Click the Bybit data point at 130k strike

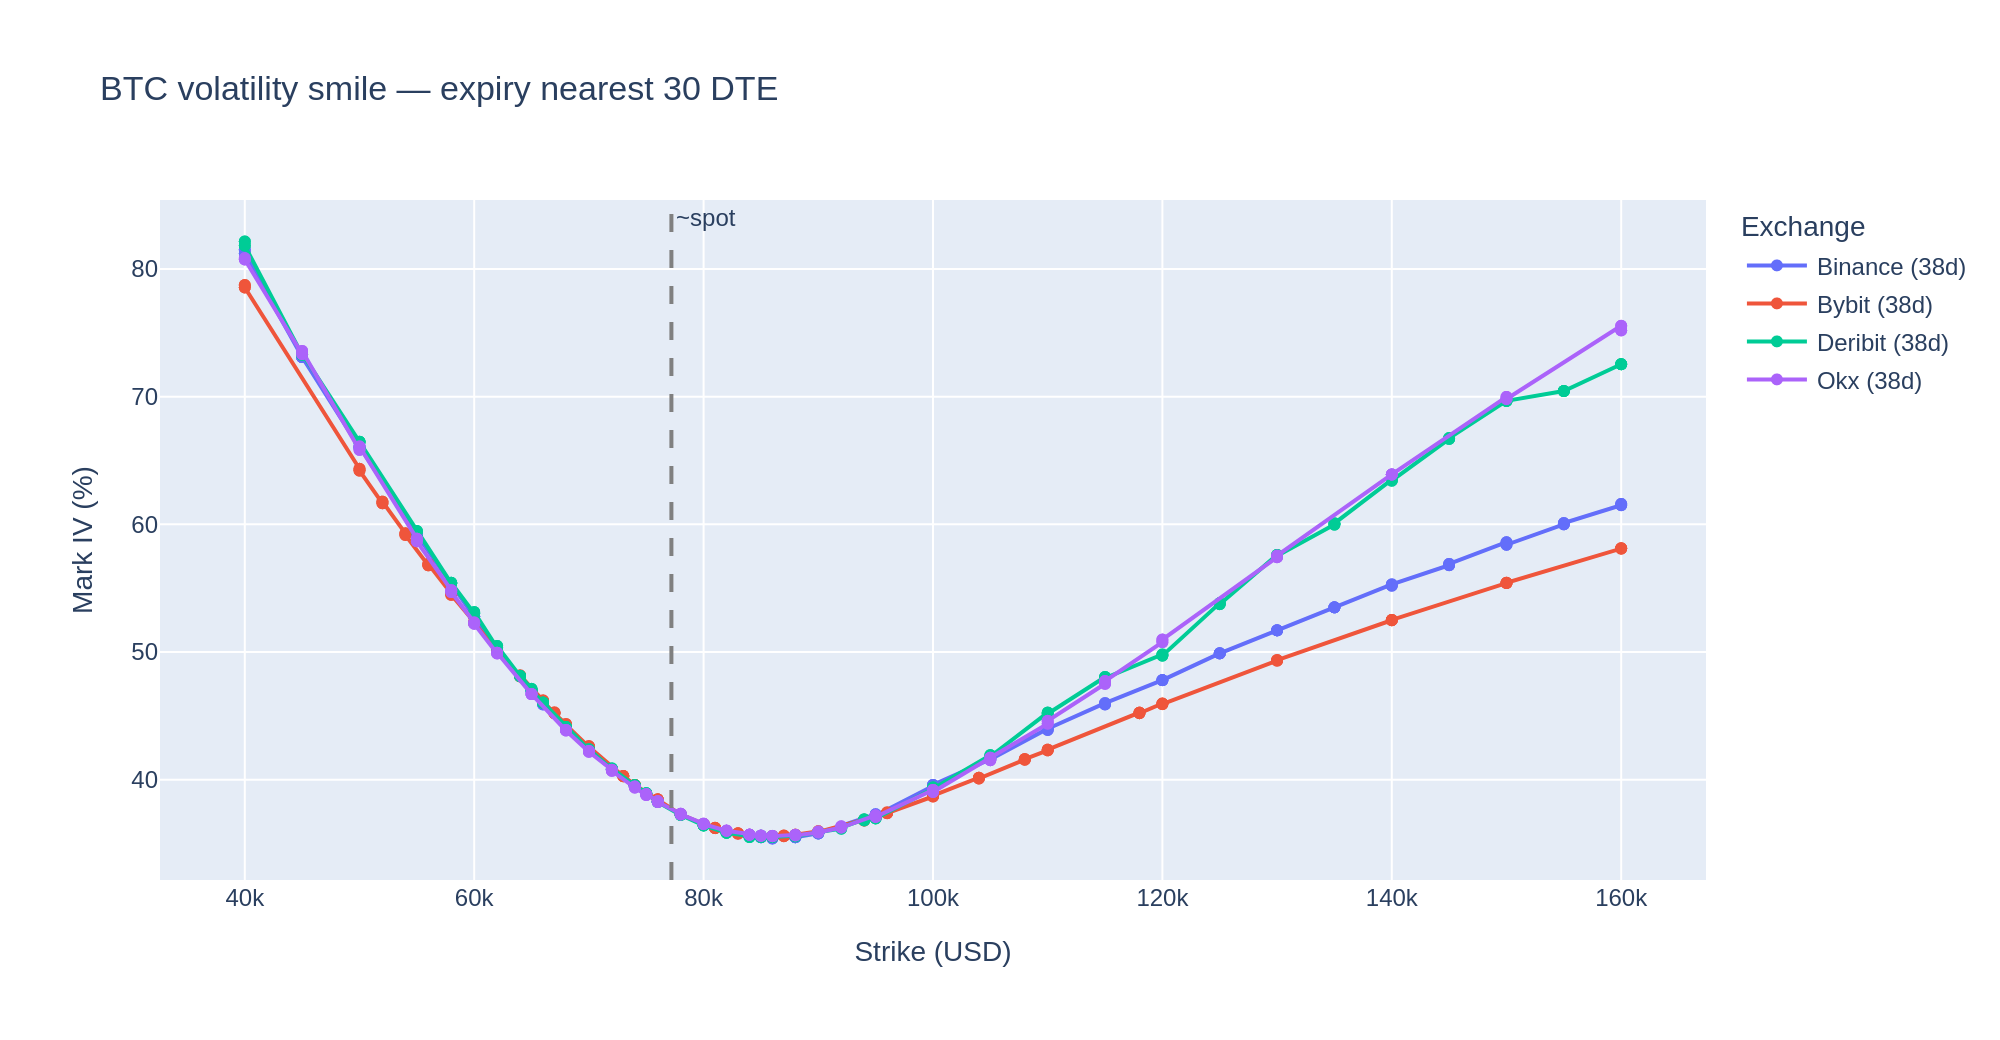tap(1276, 660)
